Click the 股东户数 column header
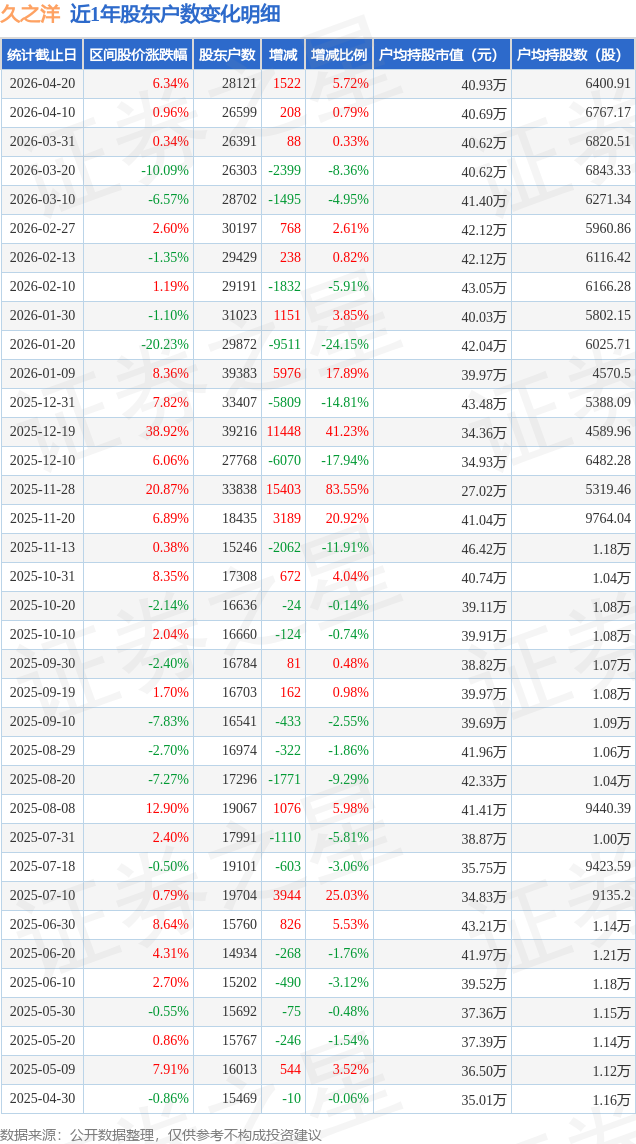 coord(227,55)
